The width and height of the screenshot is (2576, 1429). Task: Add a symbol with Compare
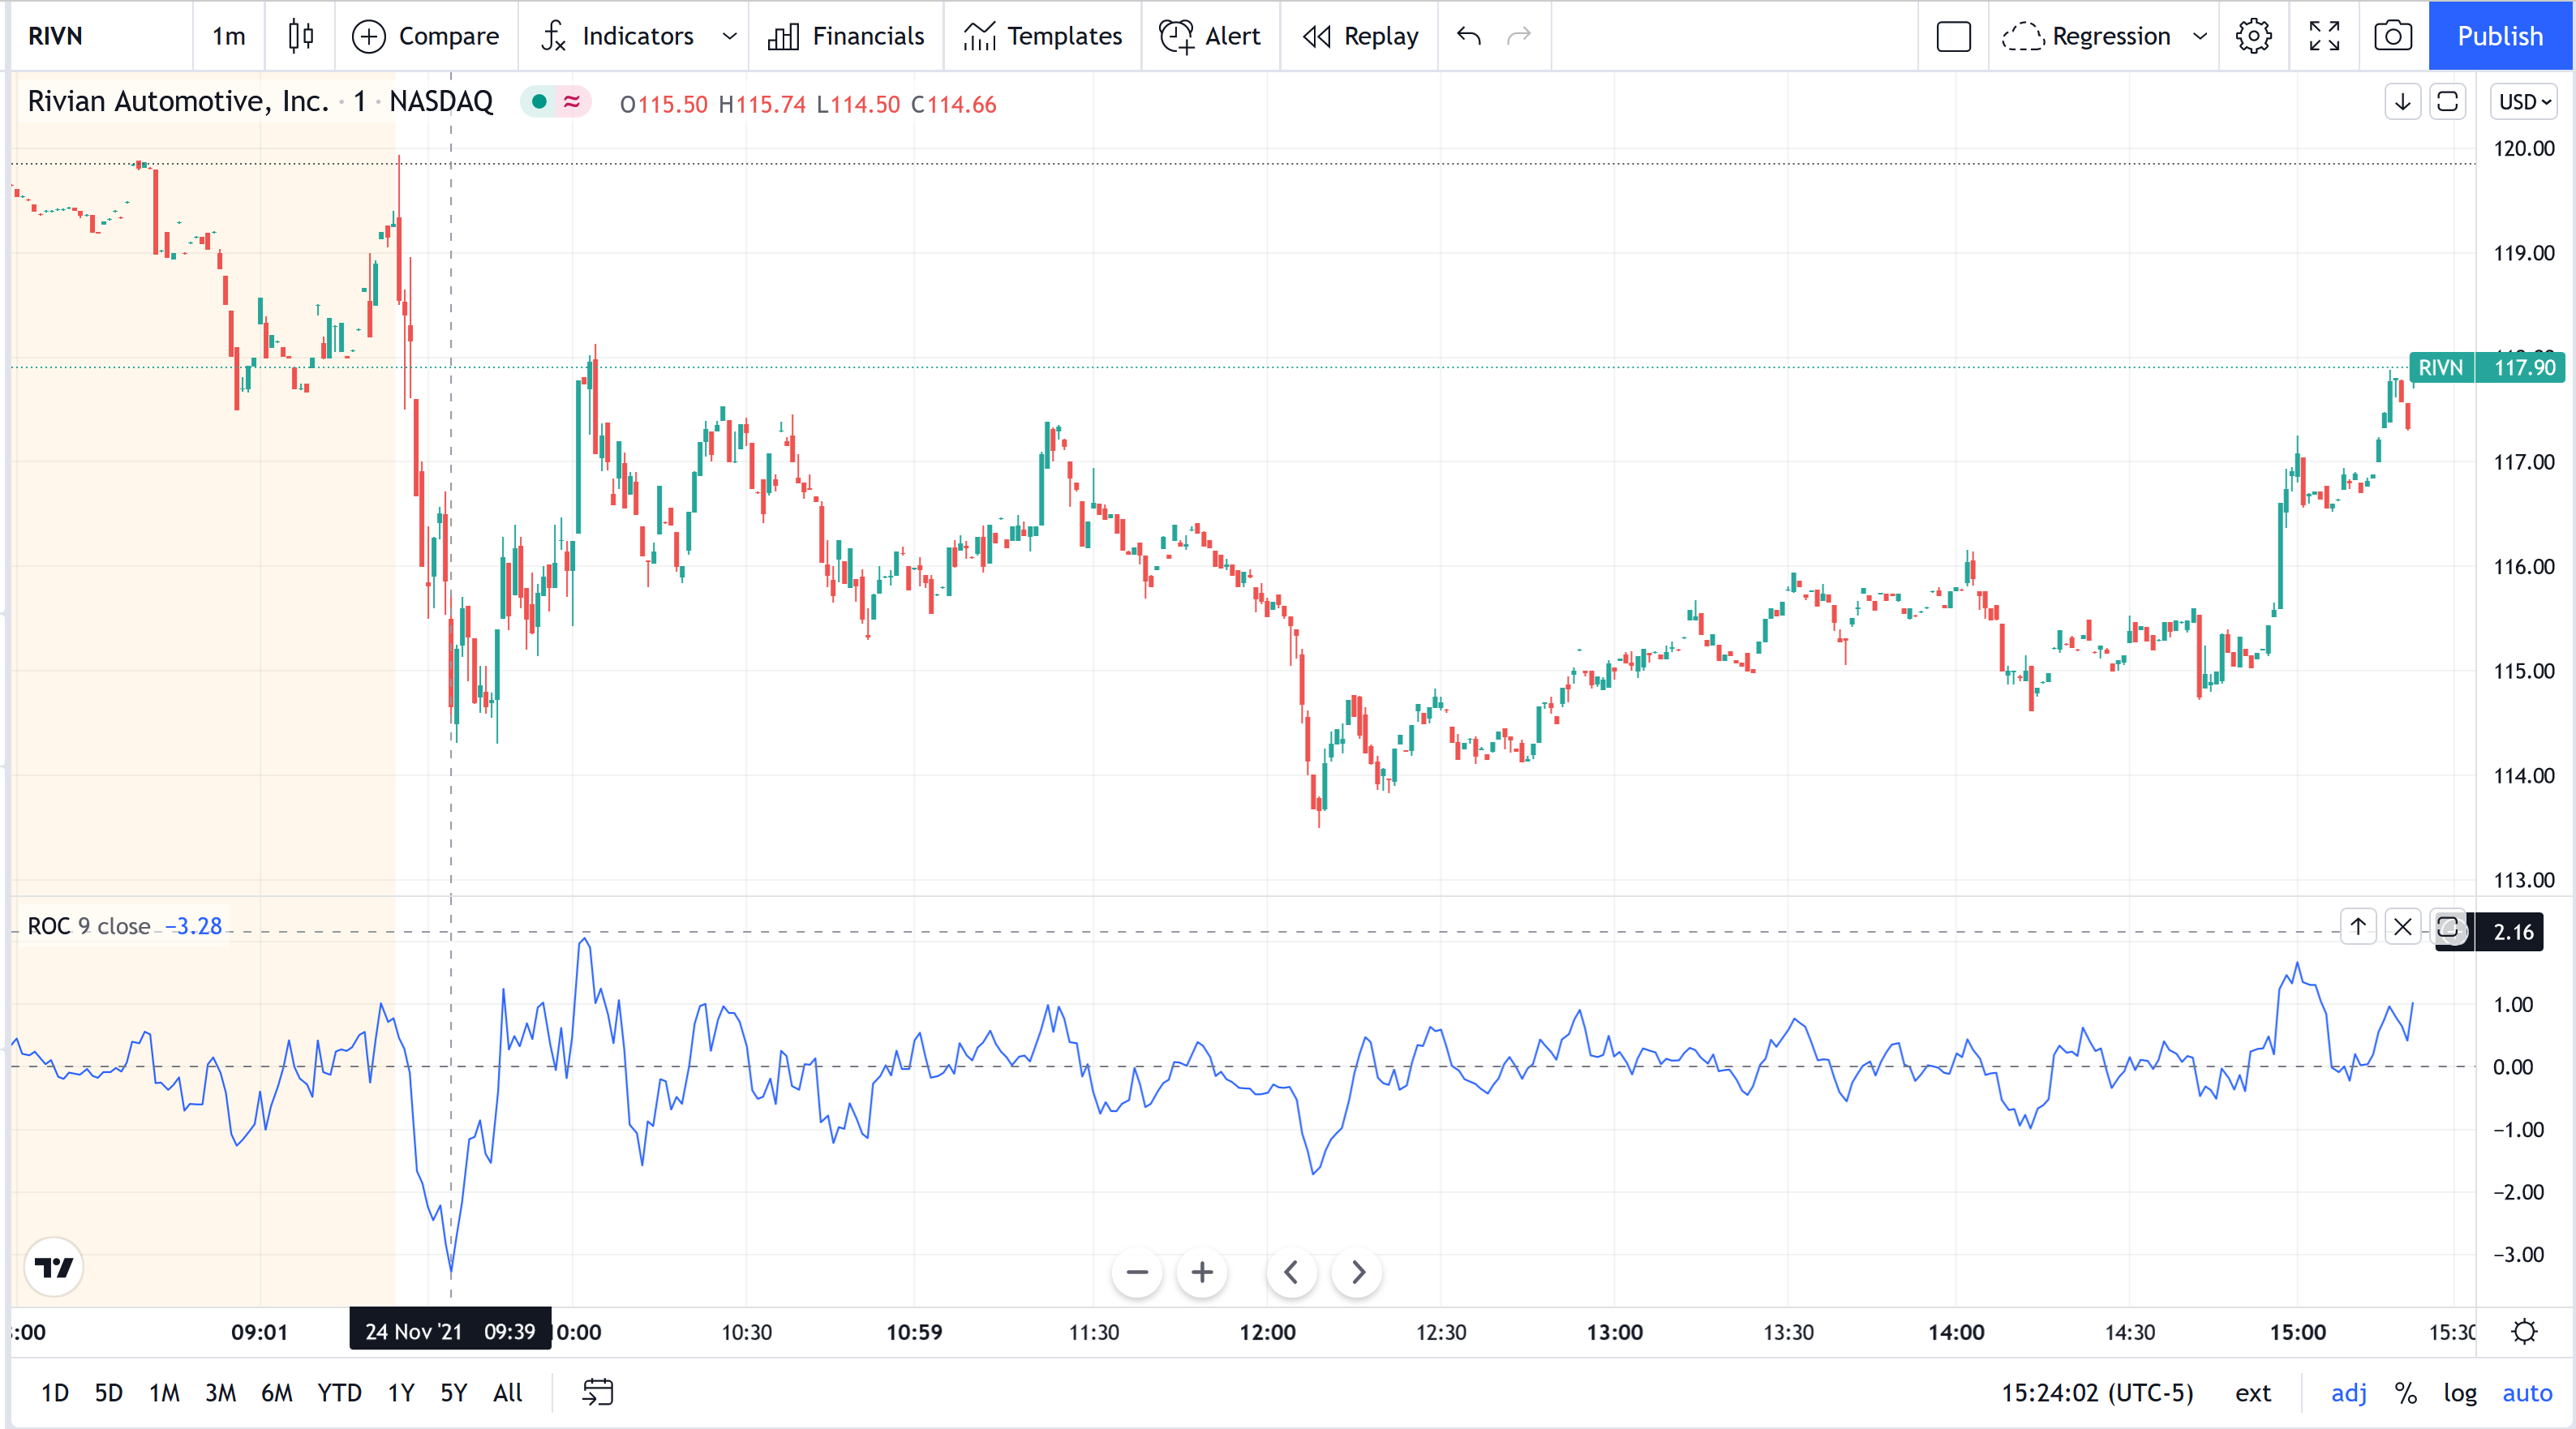click(x=426, y=36)
